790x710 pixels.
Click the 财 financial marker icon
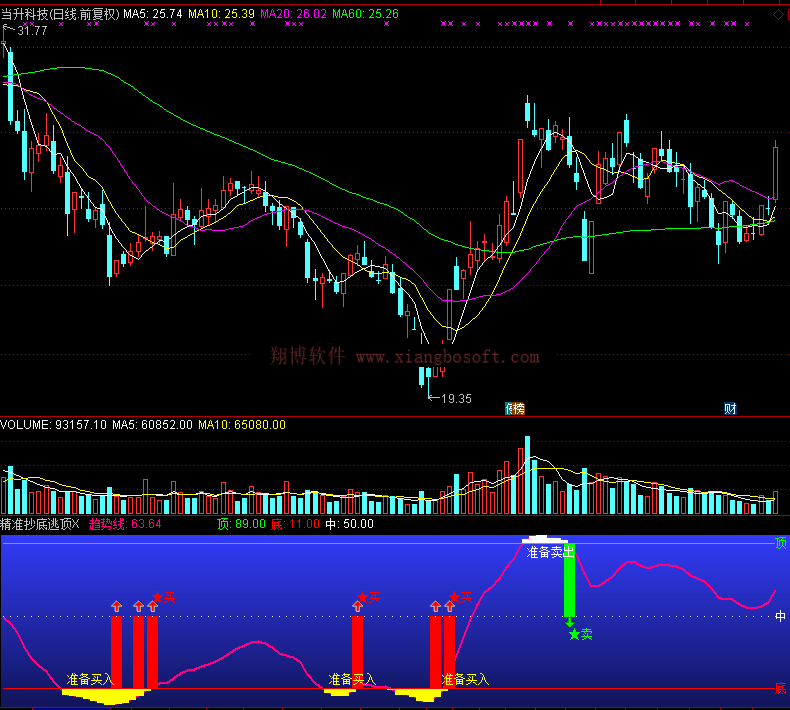click(x=731, y=408)
